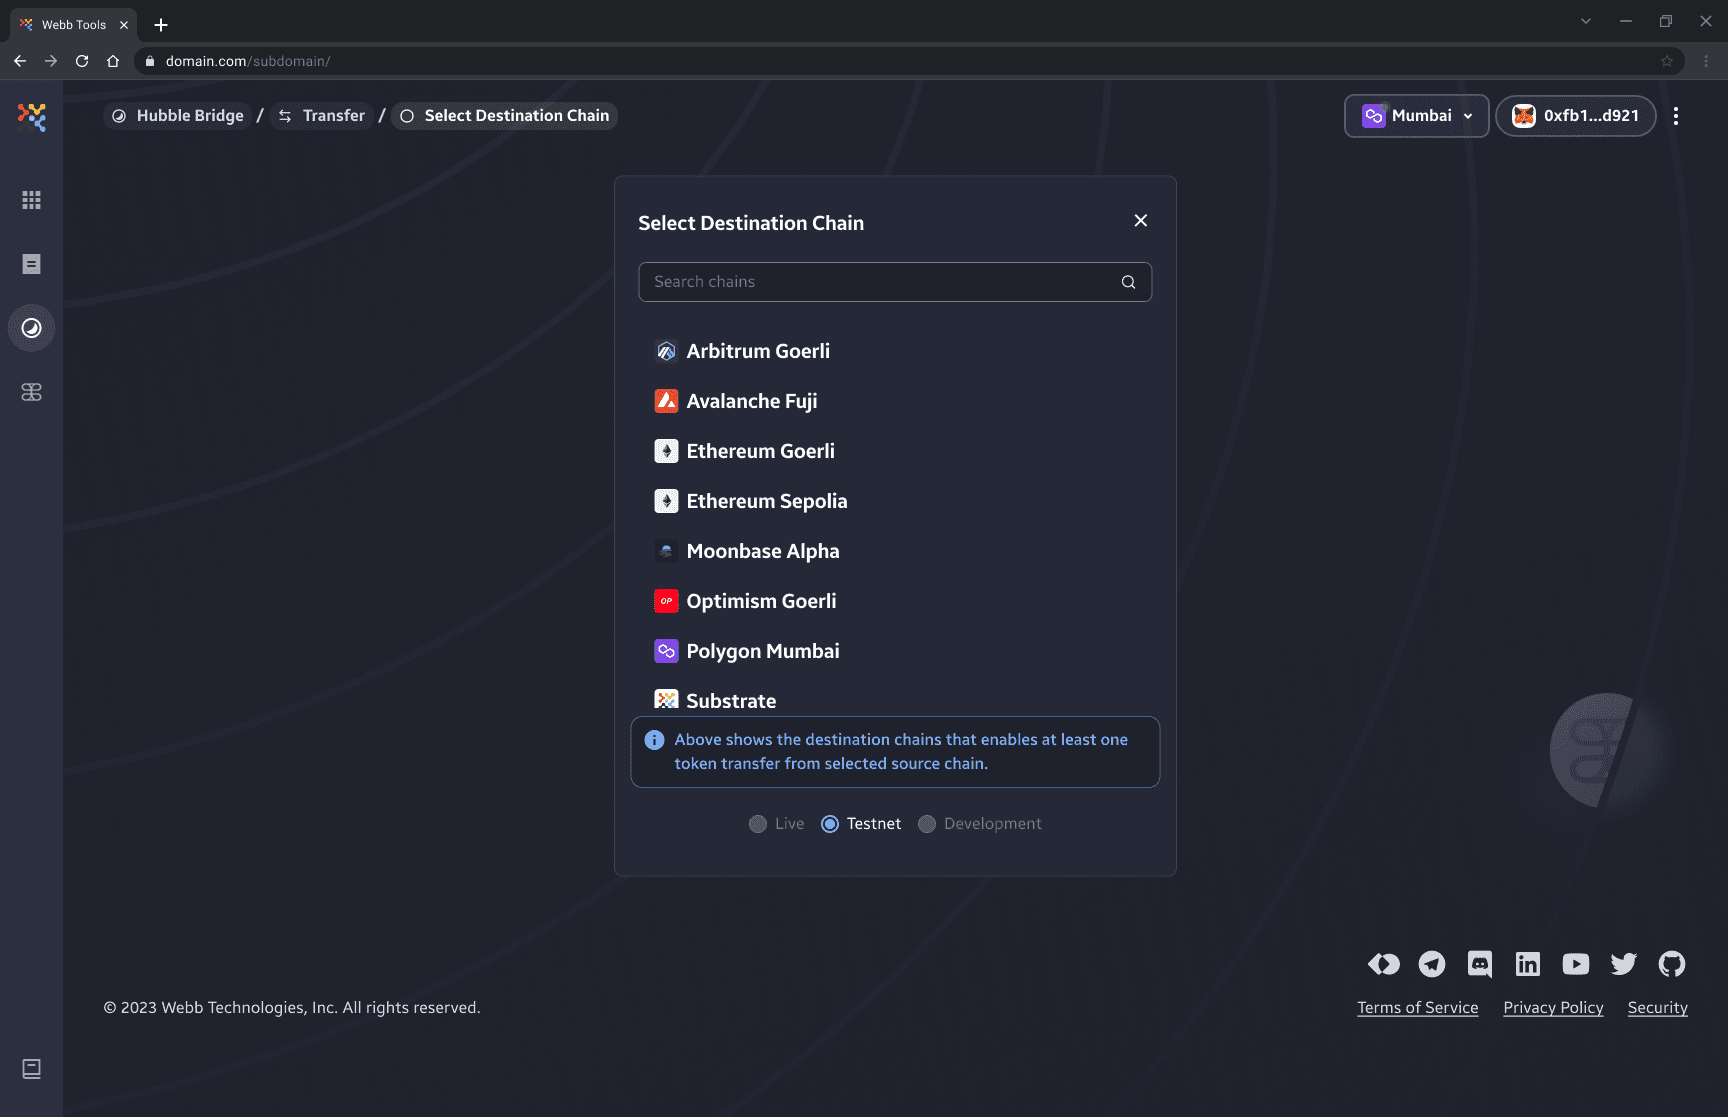The image size is (1728, 1117).
Task: Open the Discord footer icon
Action: coord(1480,964)
